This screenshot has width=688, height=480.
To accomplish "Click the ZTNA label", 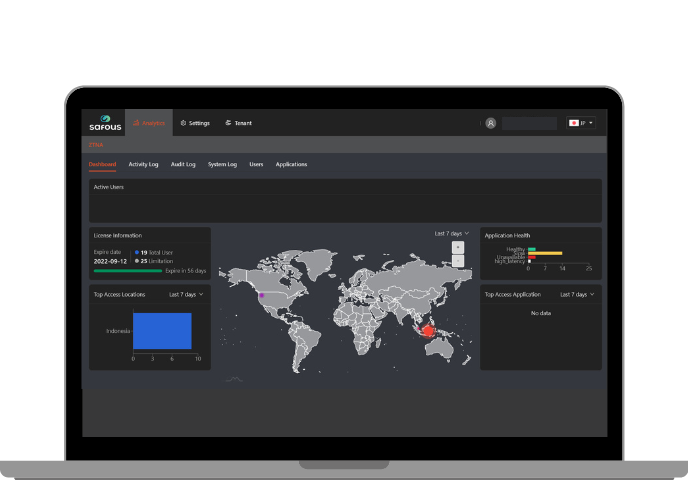I will click(x=96, y=145).
